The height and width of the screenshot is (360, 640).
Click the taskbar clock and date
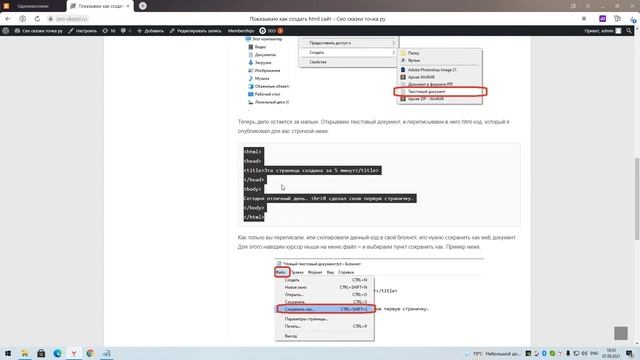click(x=611, y=353)
